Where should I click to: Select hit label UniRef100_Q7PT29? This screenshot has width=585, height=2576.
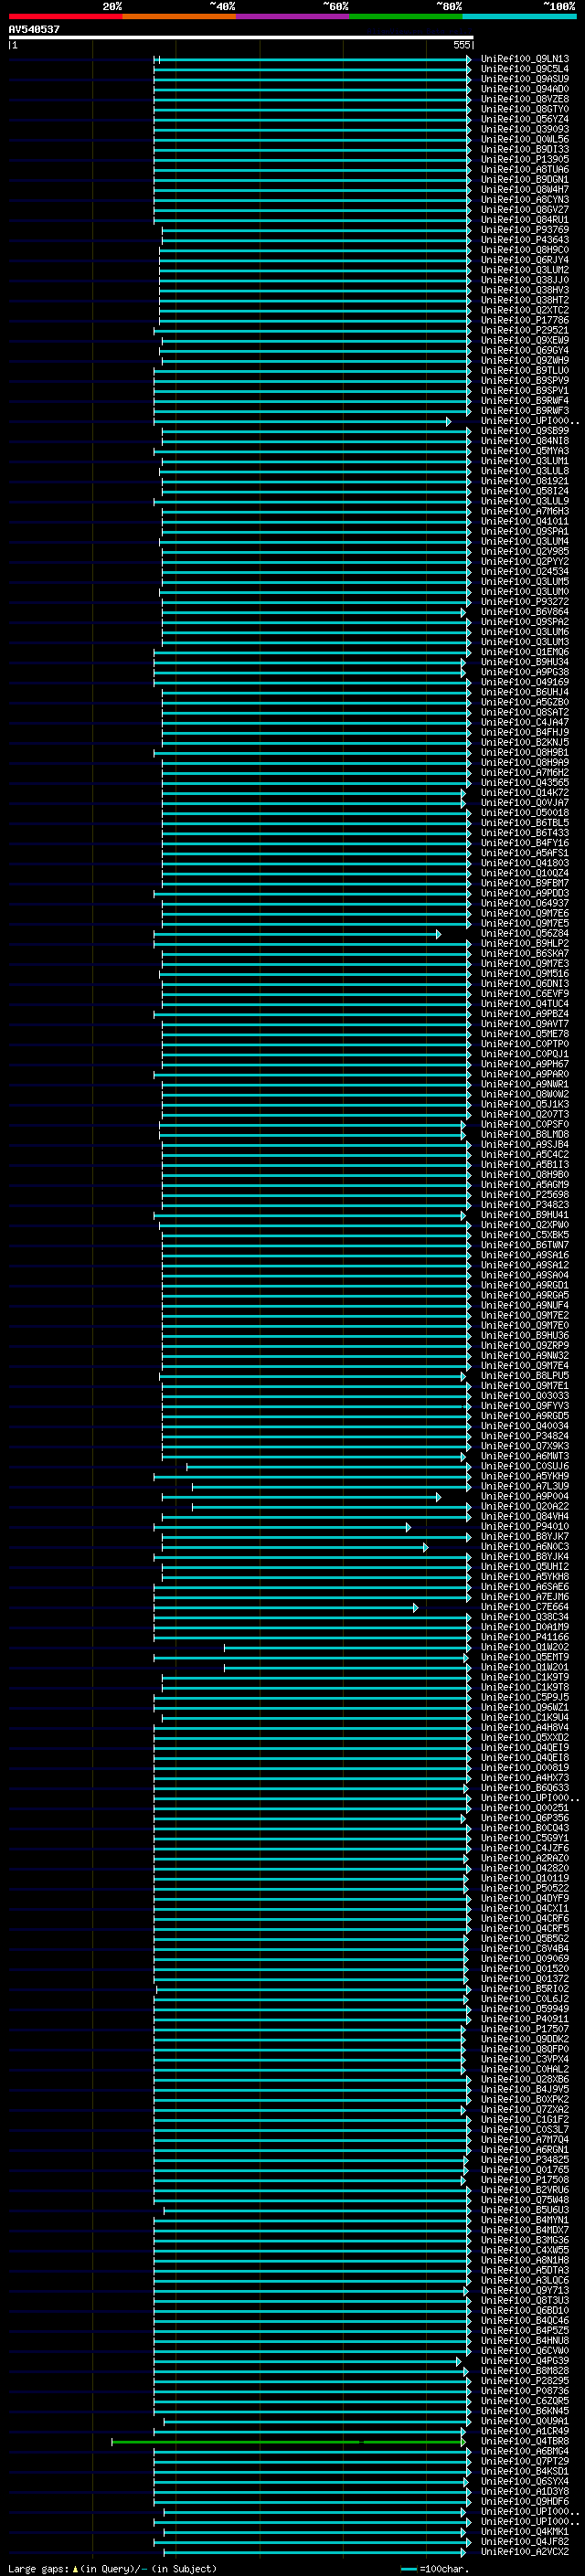tap(525, 2461)
